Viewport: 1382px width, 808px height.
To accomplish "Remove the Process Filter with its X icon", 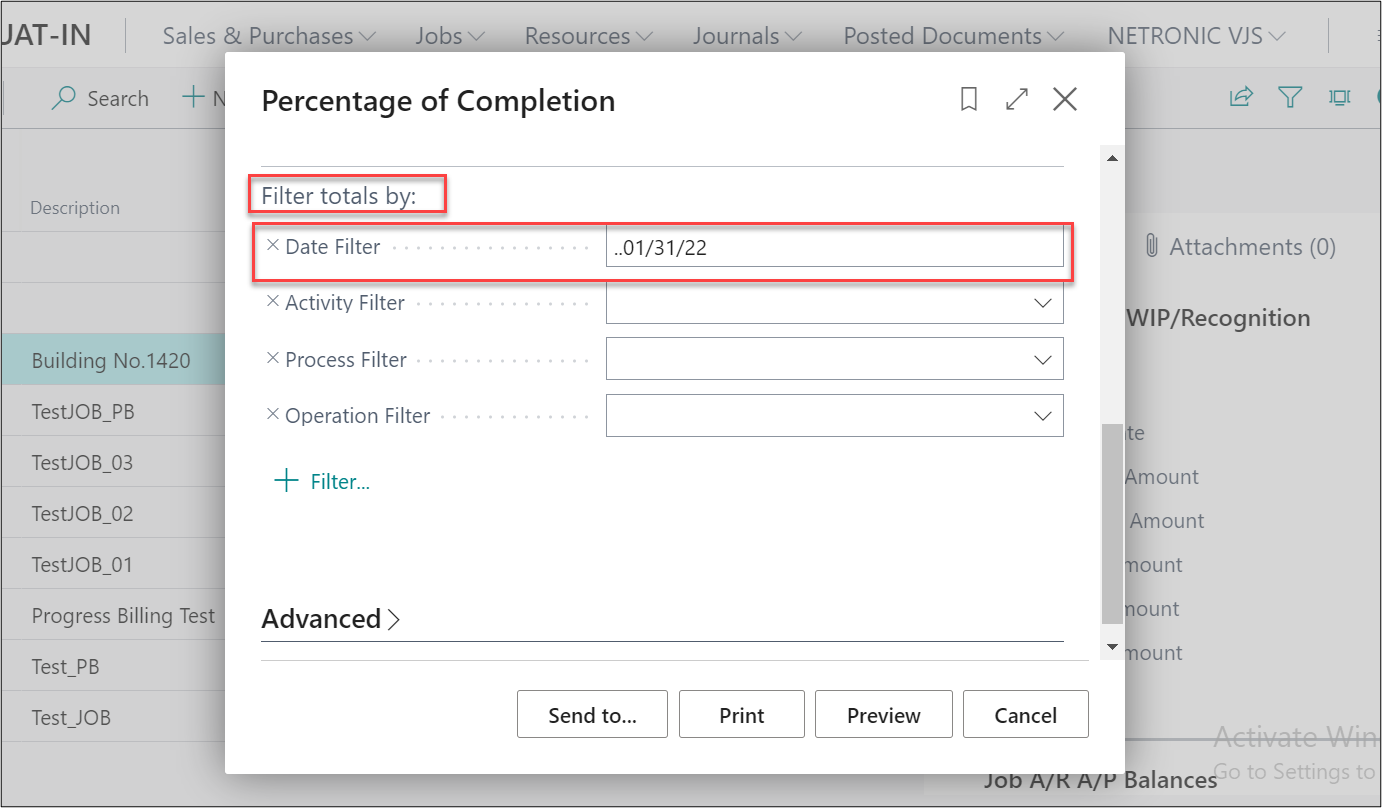I will (x=272, y=359).
